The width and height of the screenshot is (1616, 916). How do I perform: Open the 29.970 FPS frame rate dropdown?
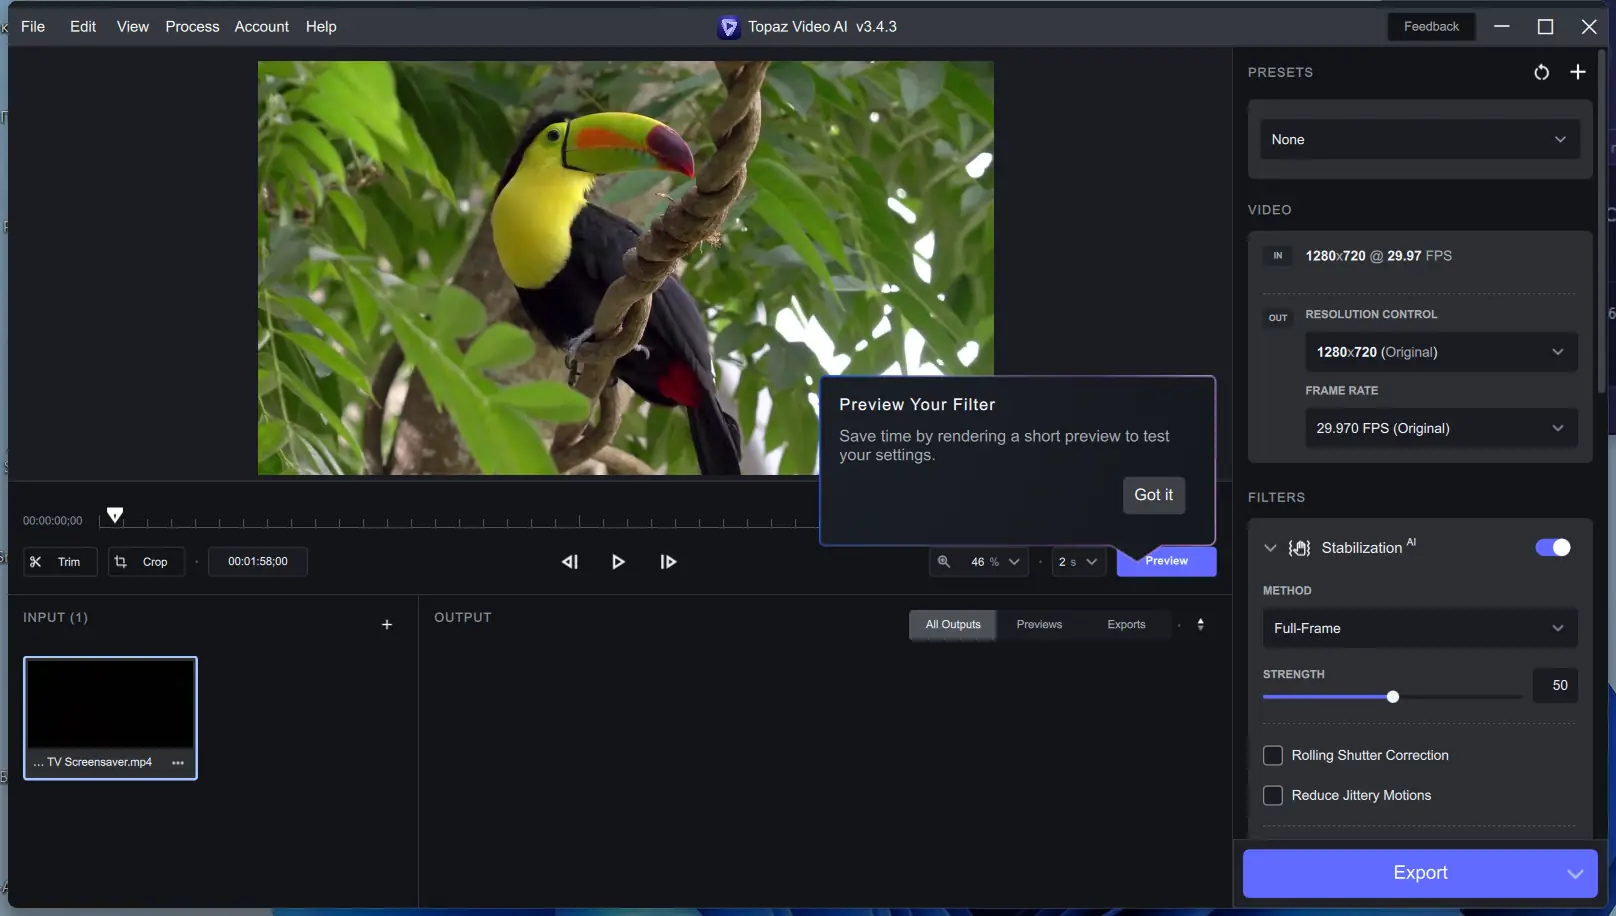tap(1441, 428)
